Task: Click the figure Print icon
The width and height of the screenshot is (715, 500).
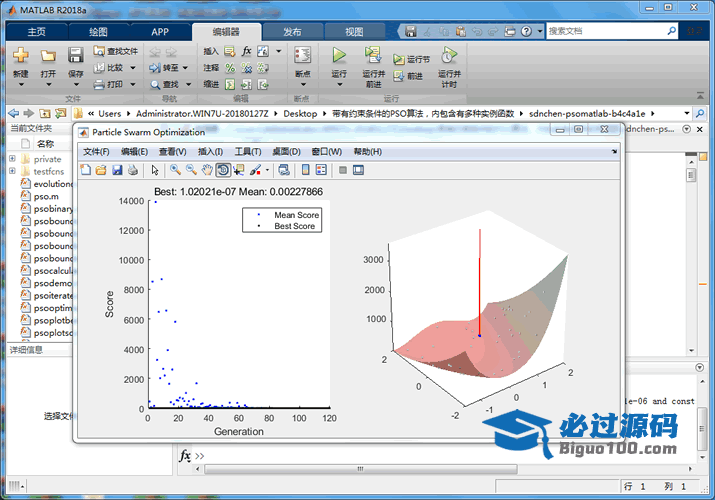Action: point(133,170)
